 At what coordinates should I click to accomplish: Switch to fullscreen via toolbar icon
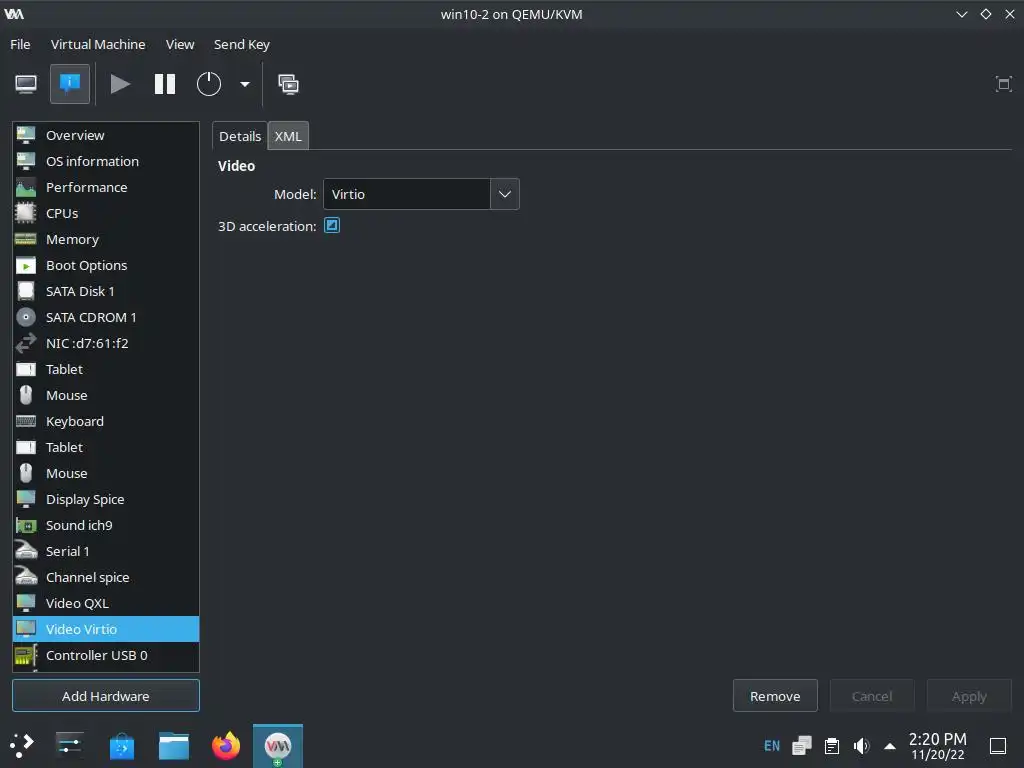tap(1004, 84)
